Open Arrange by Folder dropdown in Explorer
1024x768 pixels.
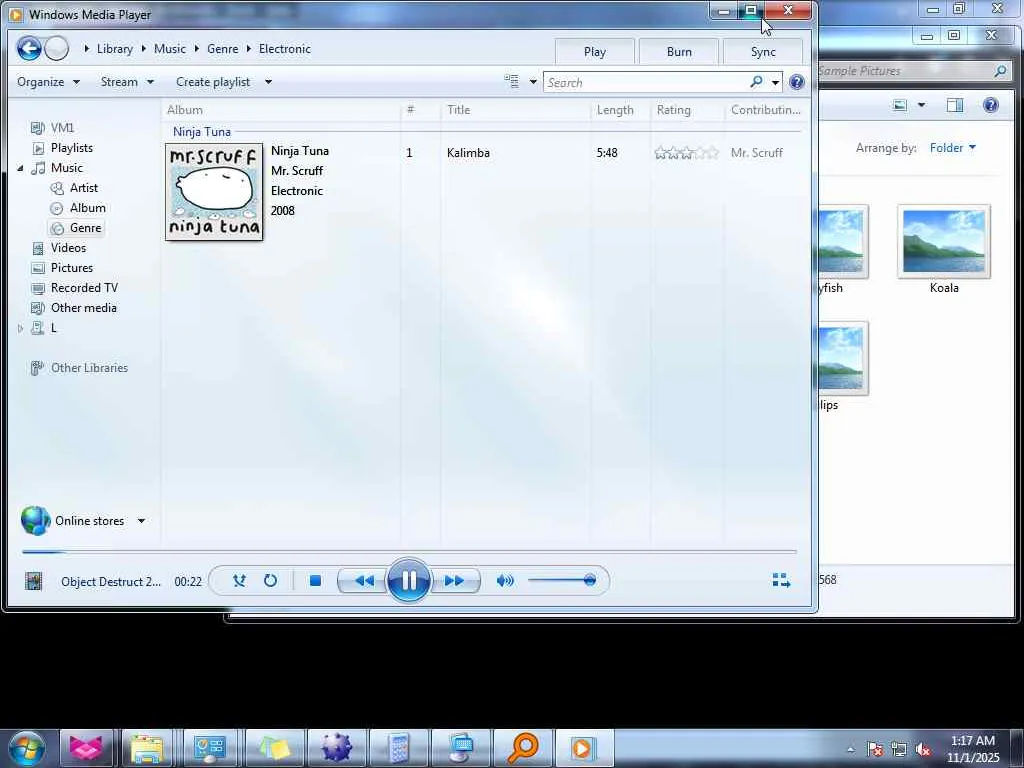pos(953,148)
